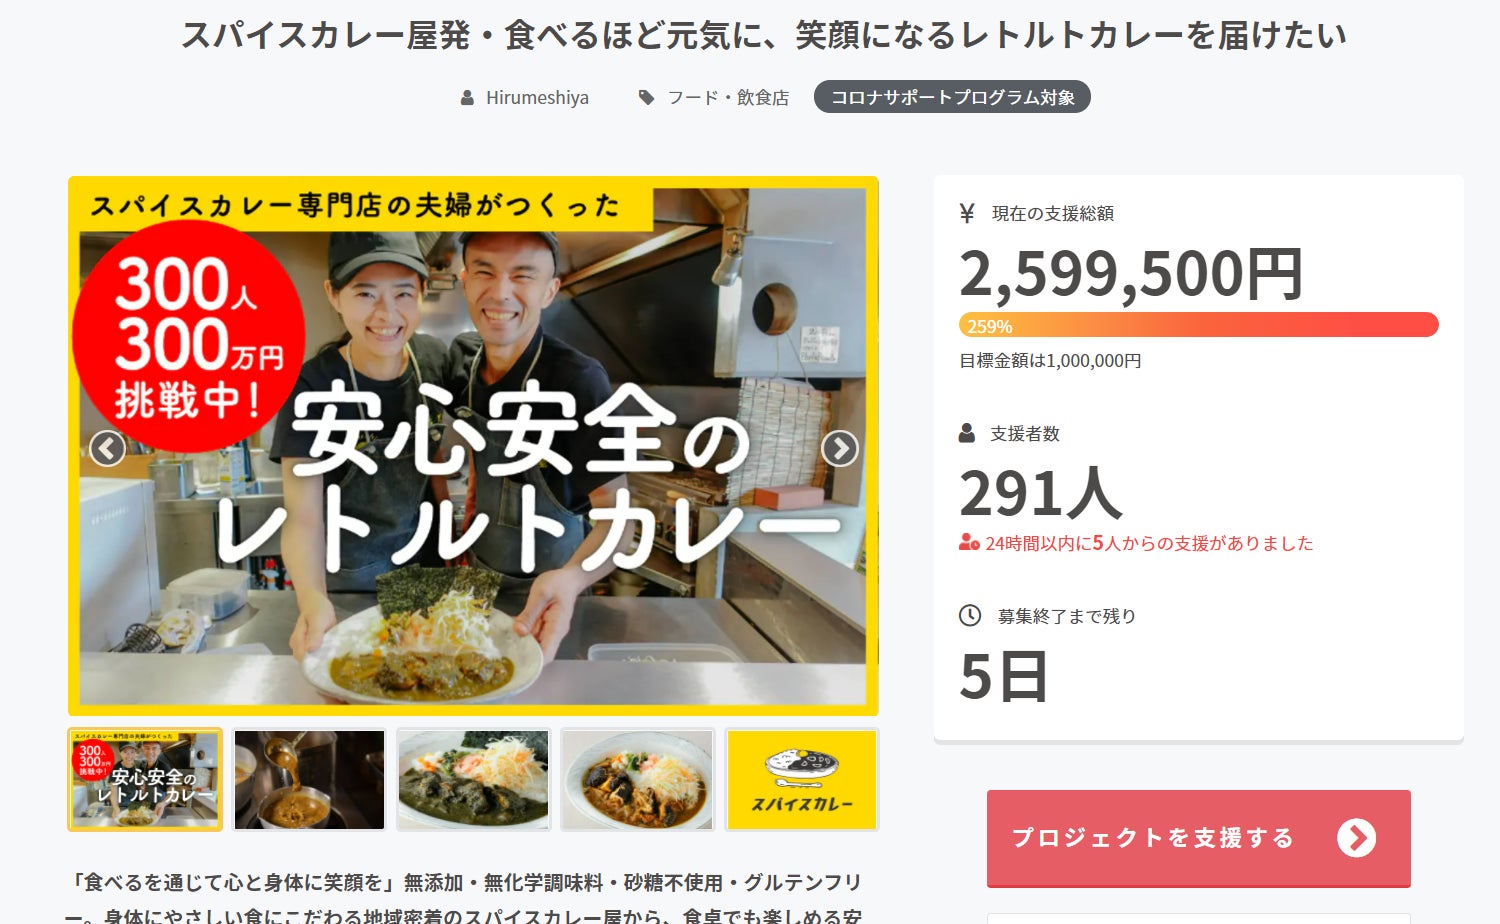This screenshot has height=924, width=1500.
Task: Select the thumbnail showing curry ladle in pot
Action: tap(309, 780)
